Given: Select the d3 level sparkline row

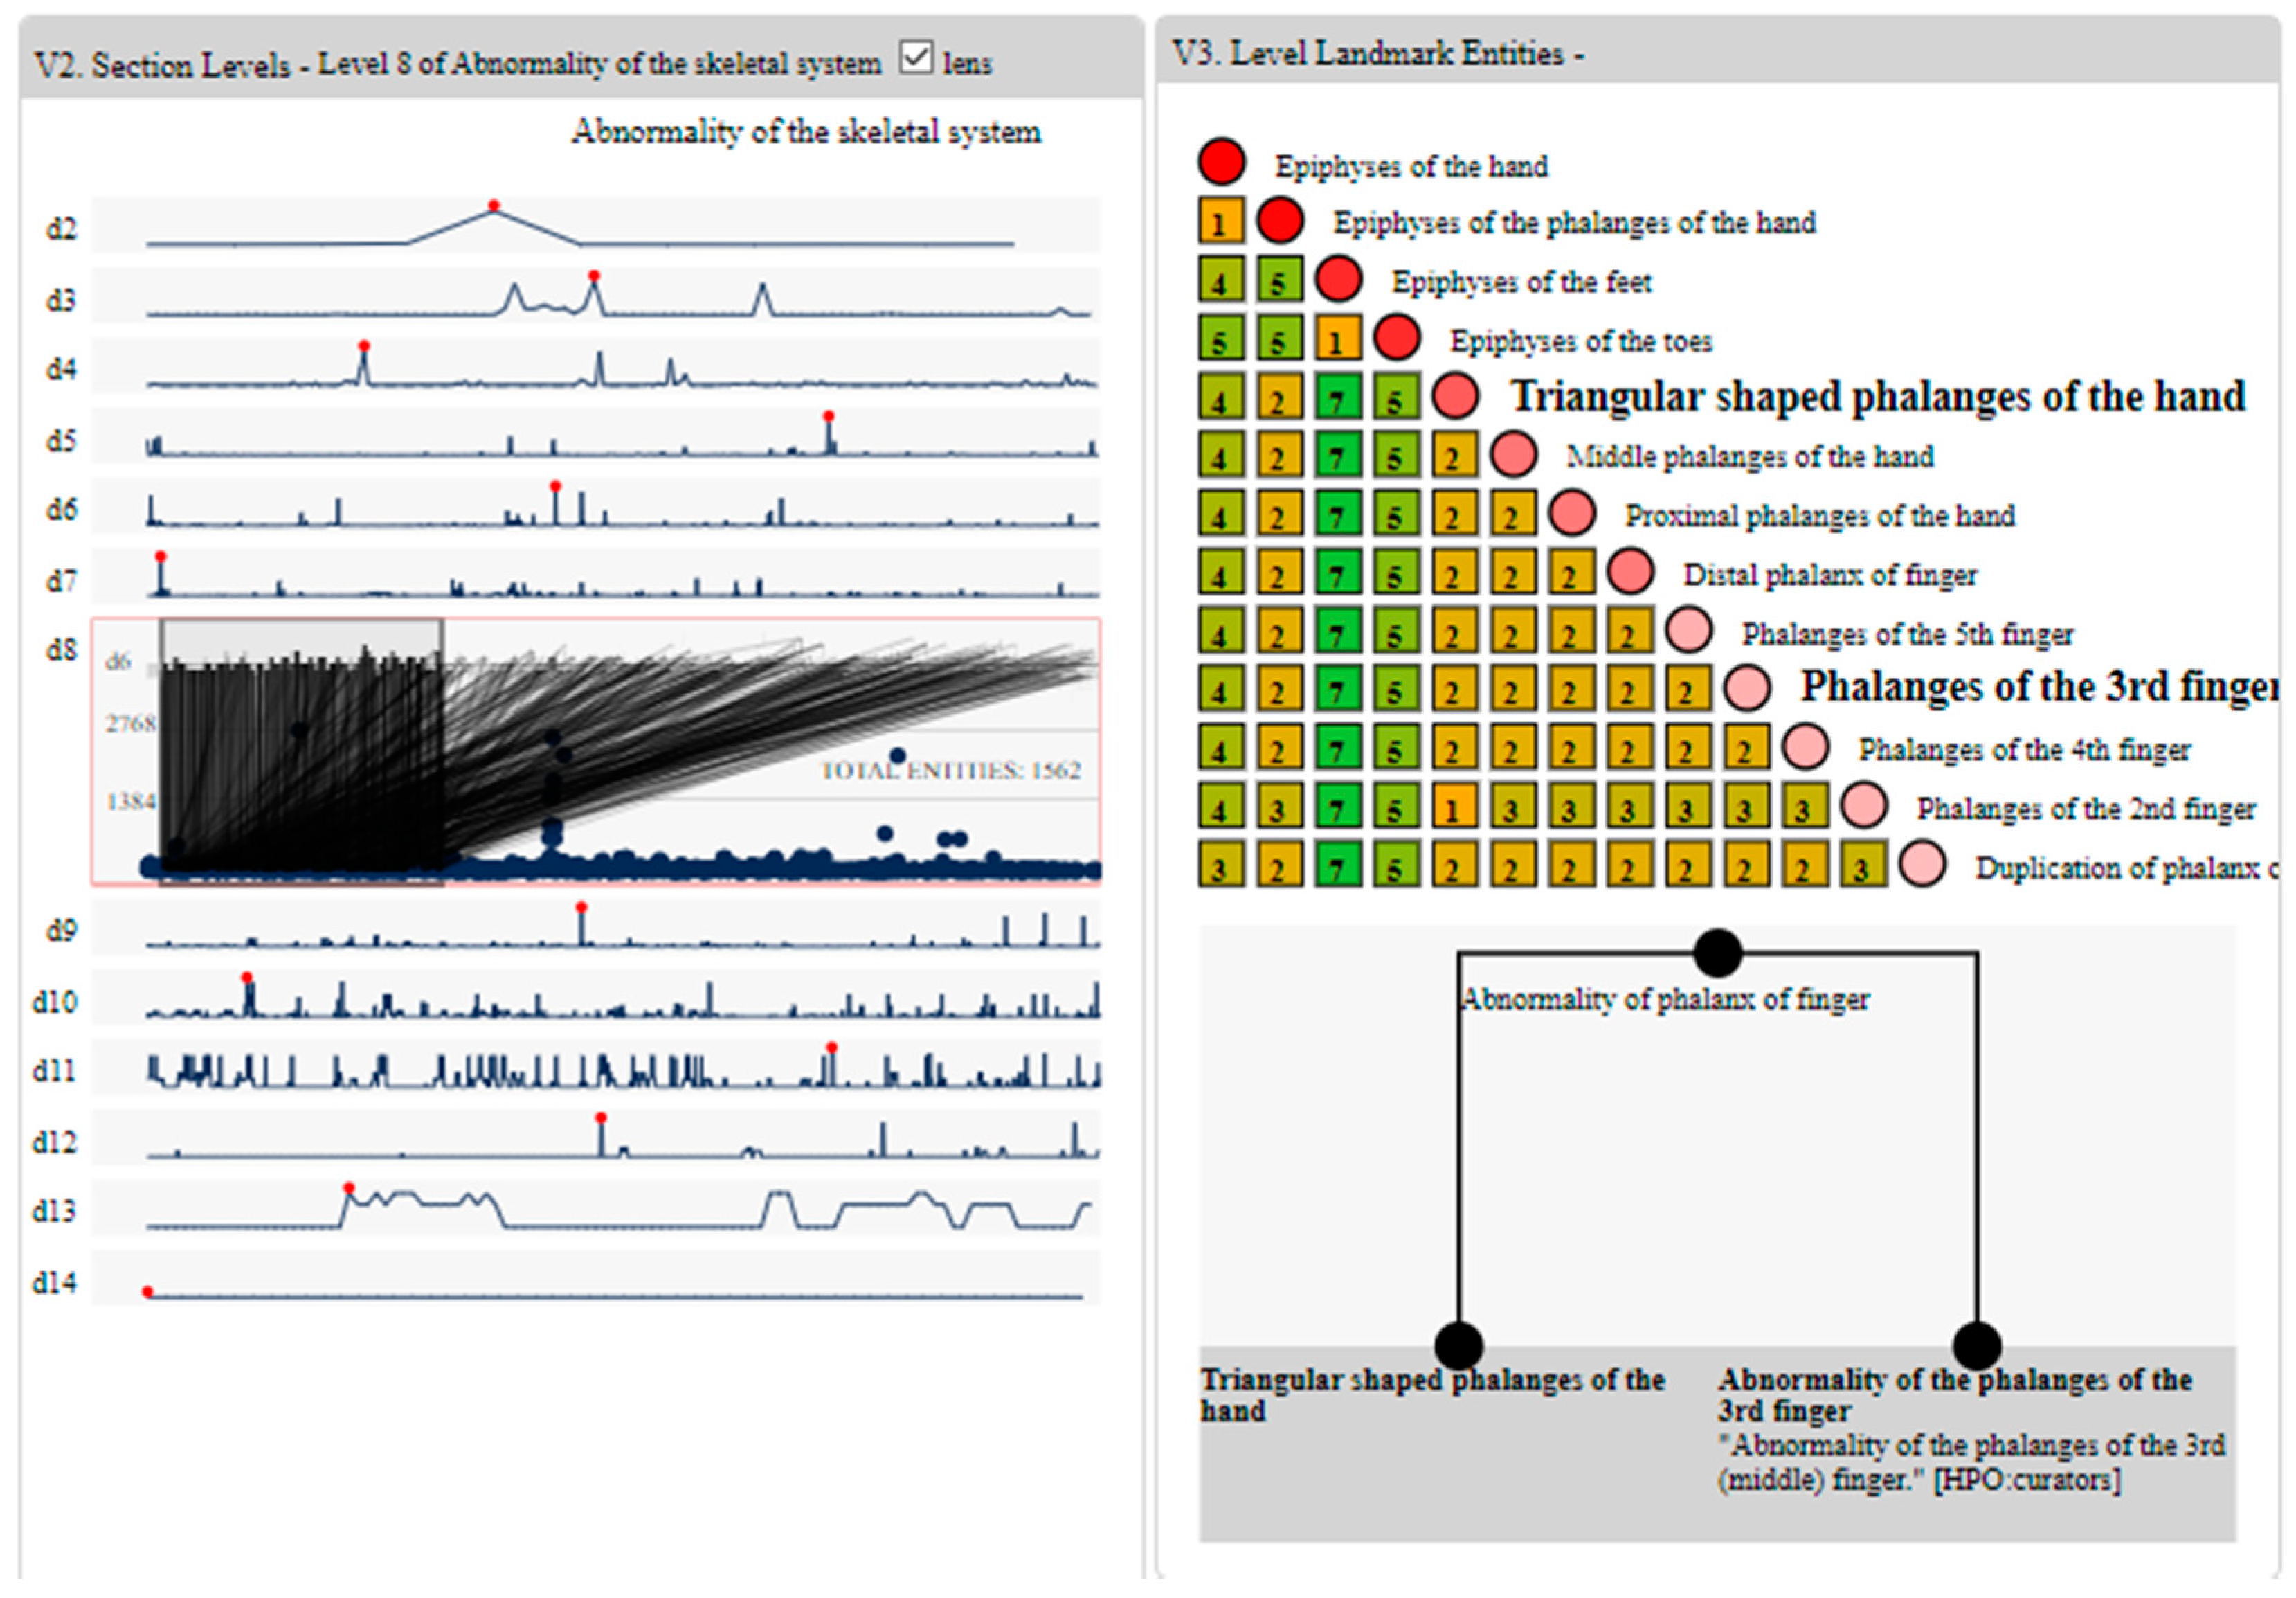Looking at the screenshot, I should pos(596,296).
